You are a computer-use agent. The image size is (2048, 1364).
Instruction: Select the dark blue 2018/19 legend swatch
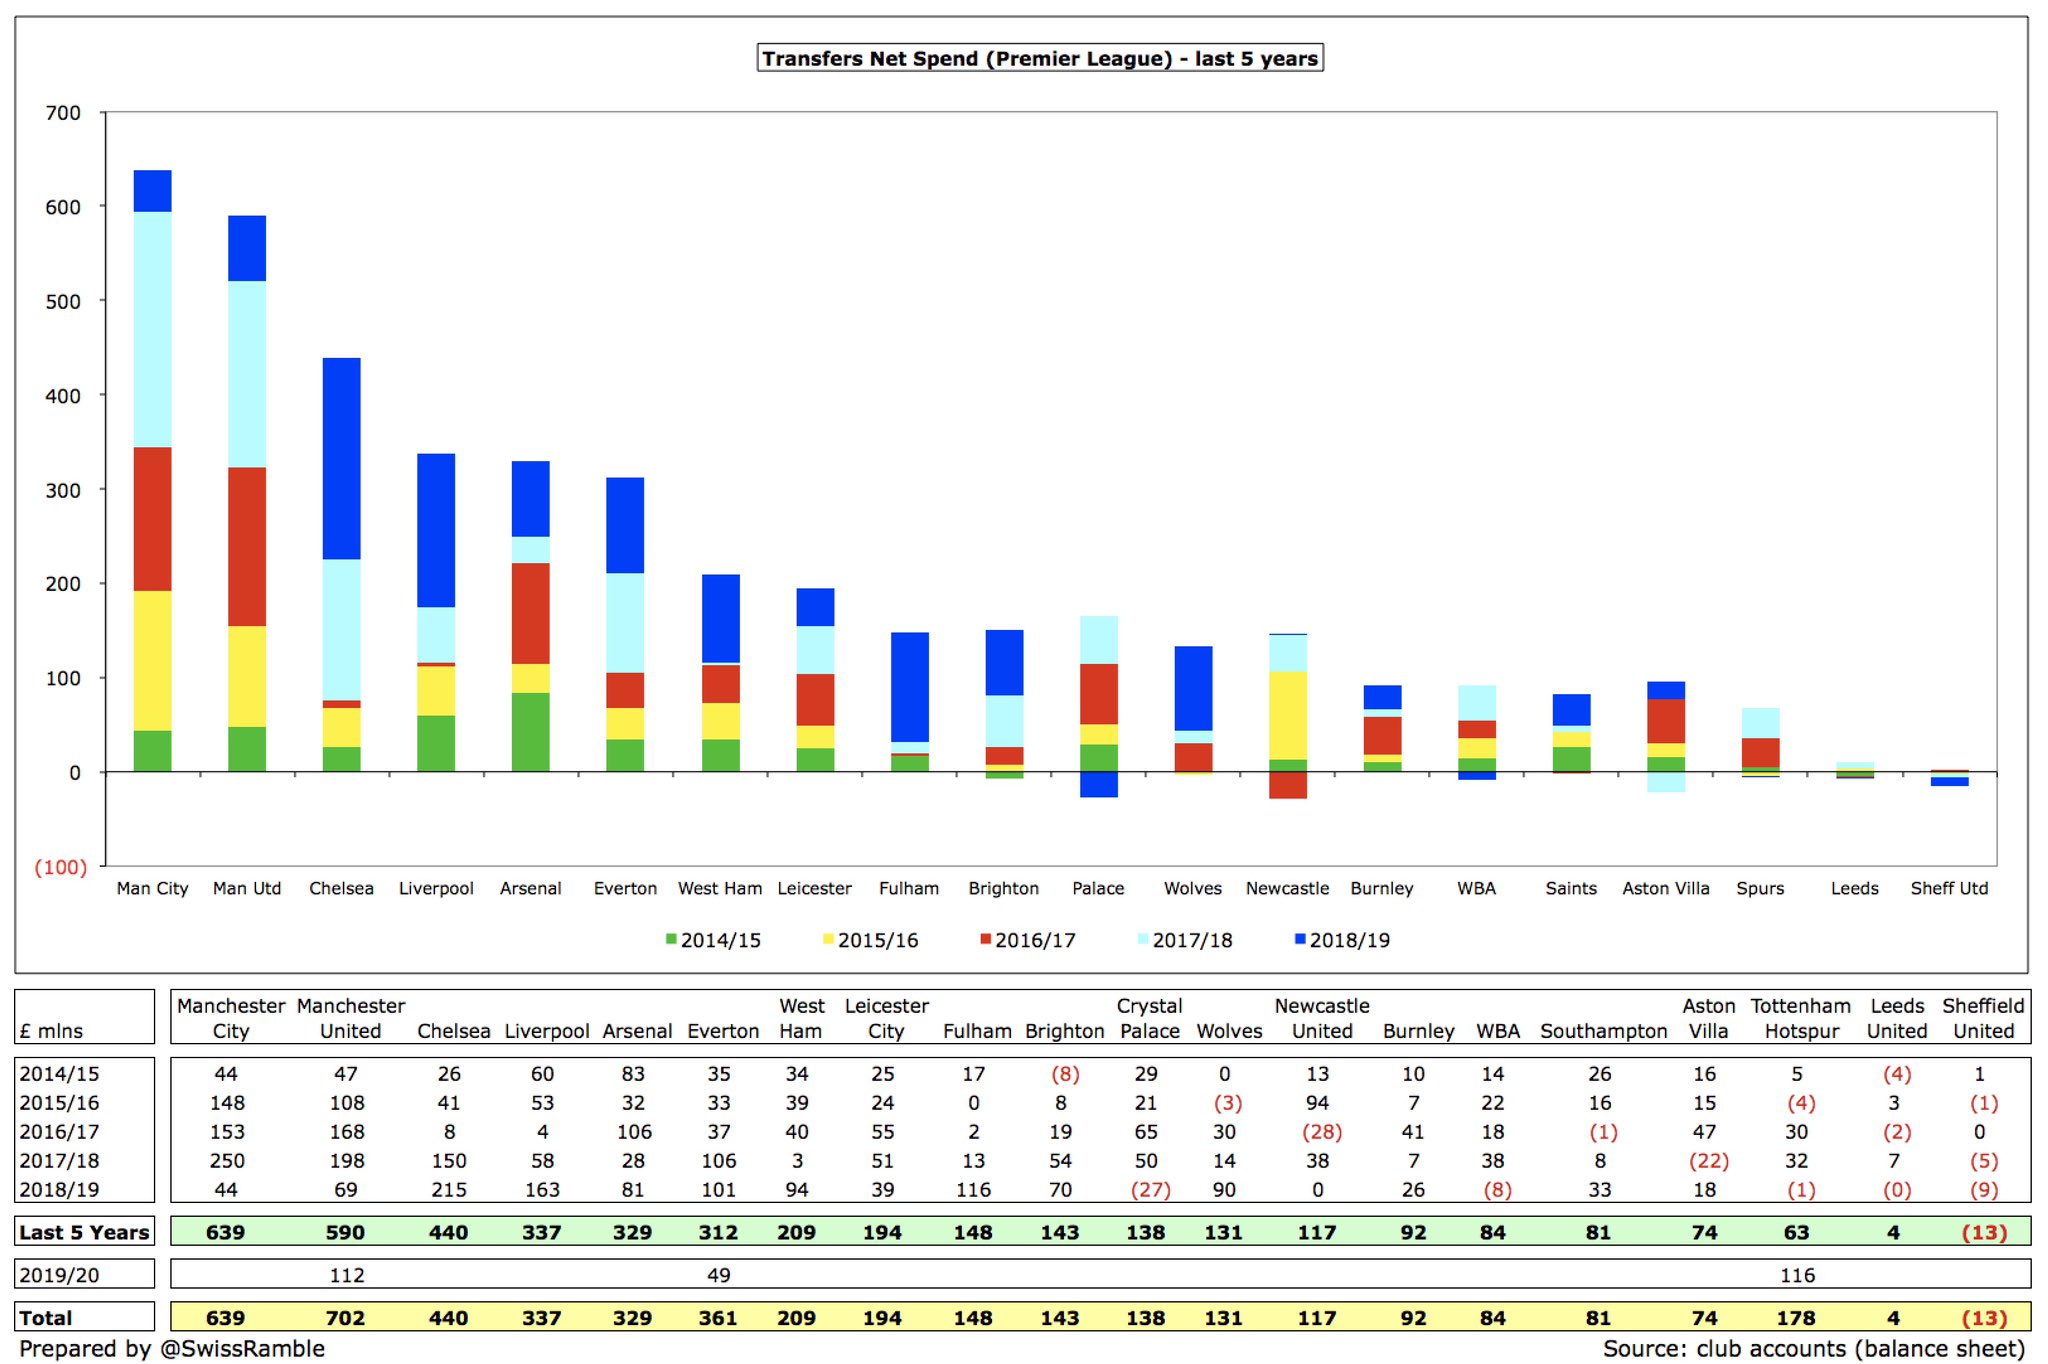[1300, 939]
